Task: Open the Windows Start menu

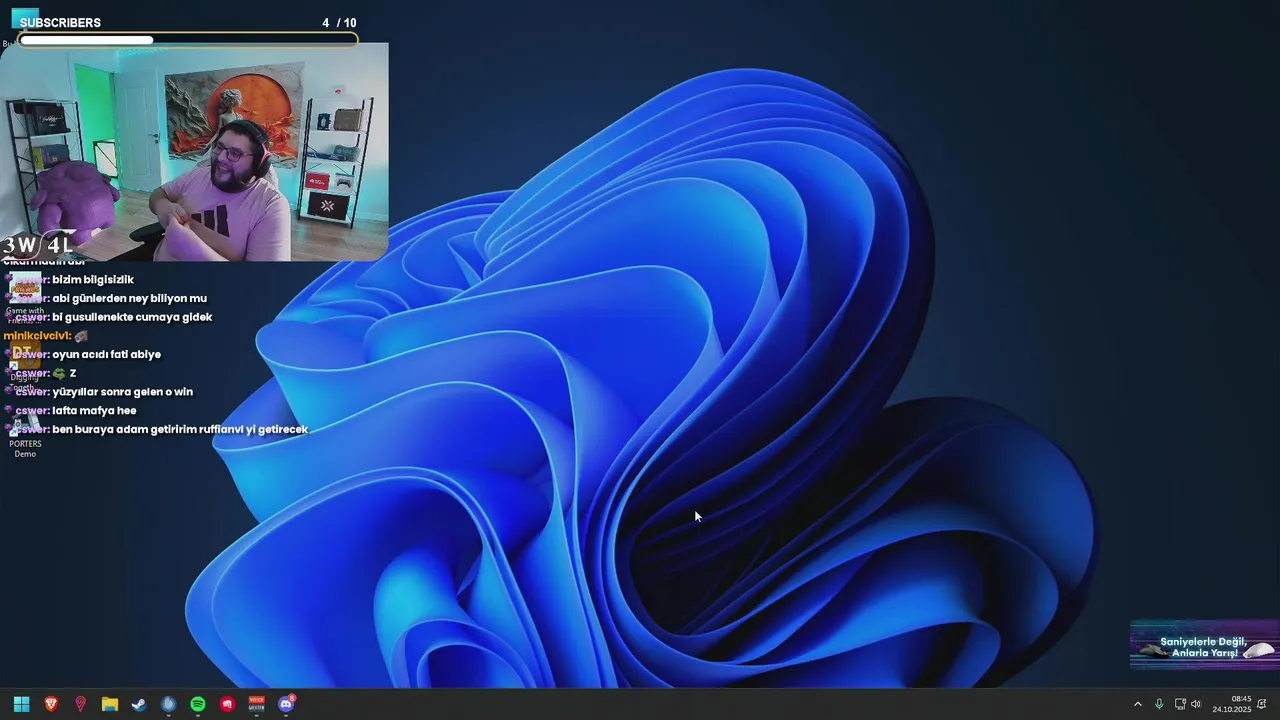Action: coord(21,704)
